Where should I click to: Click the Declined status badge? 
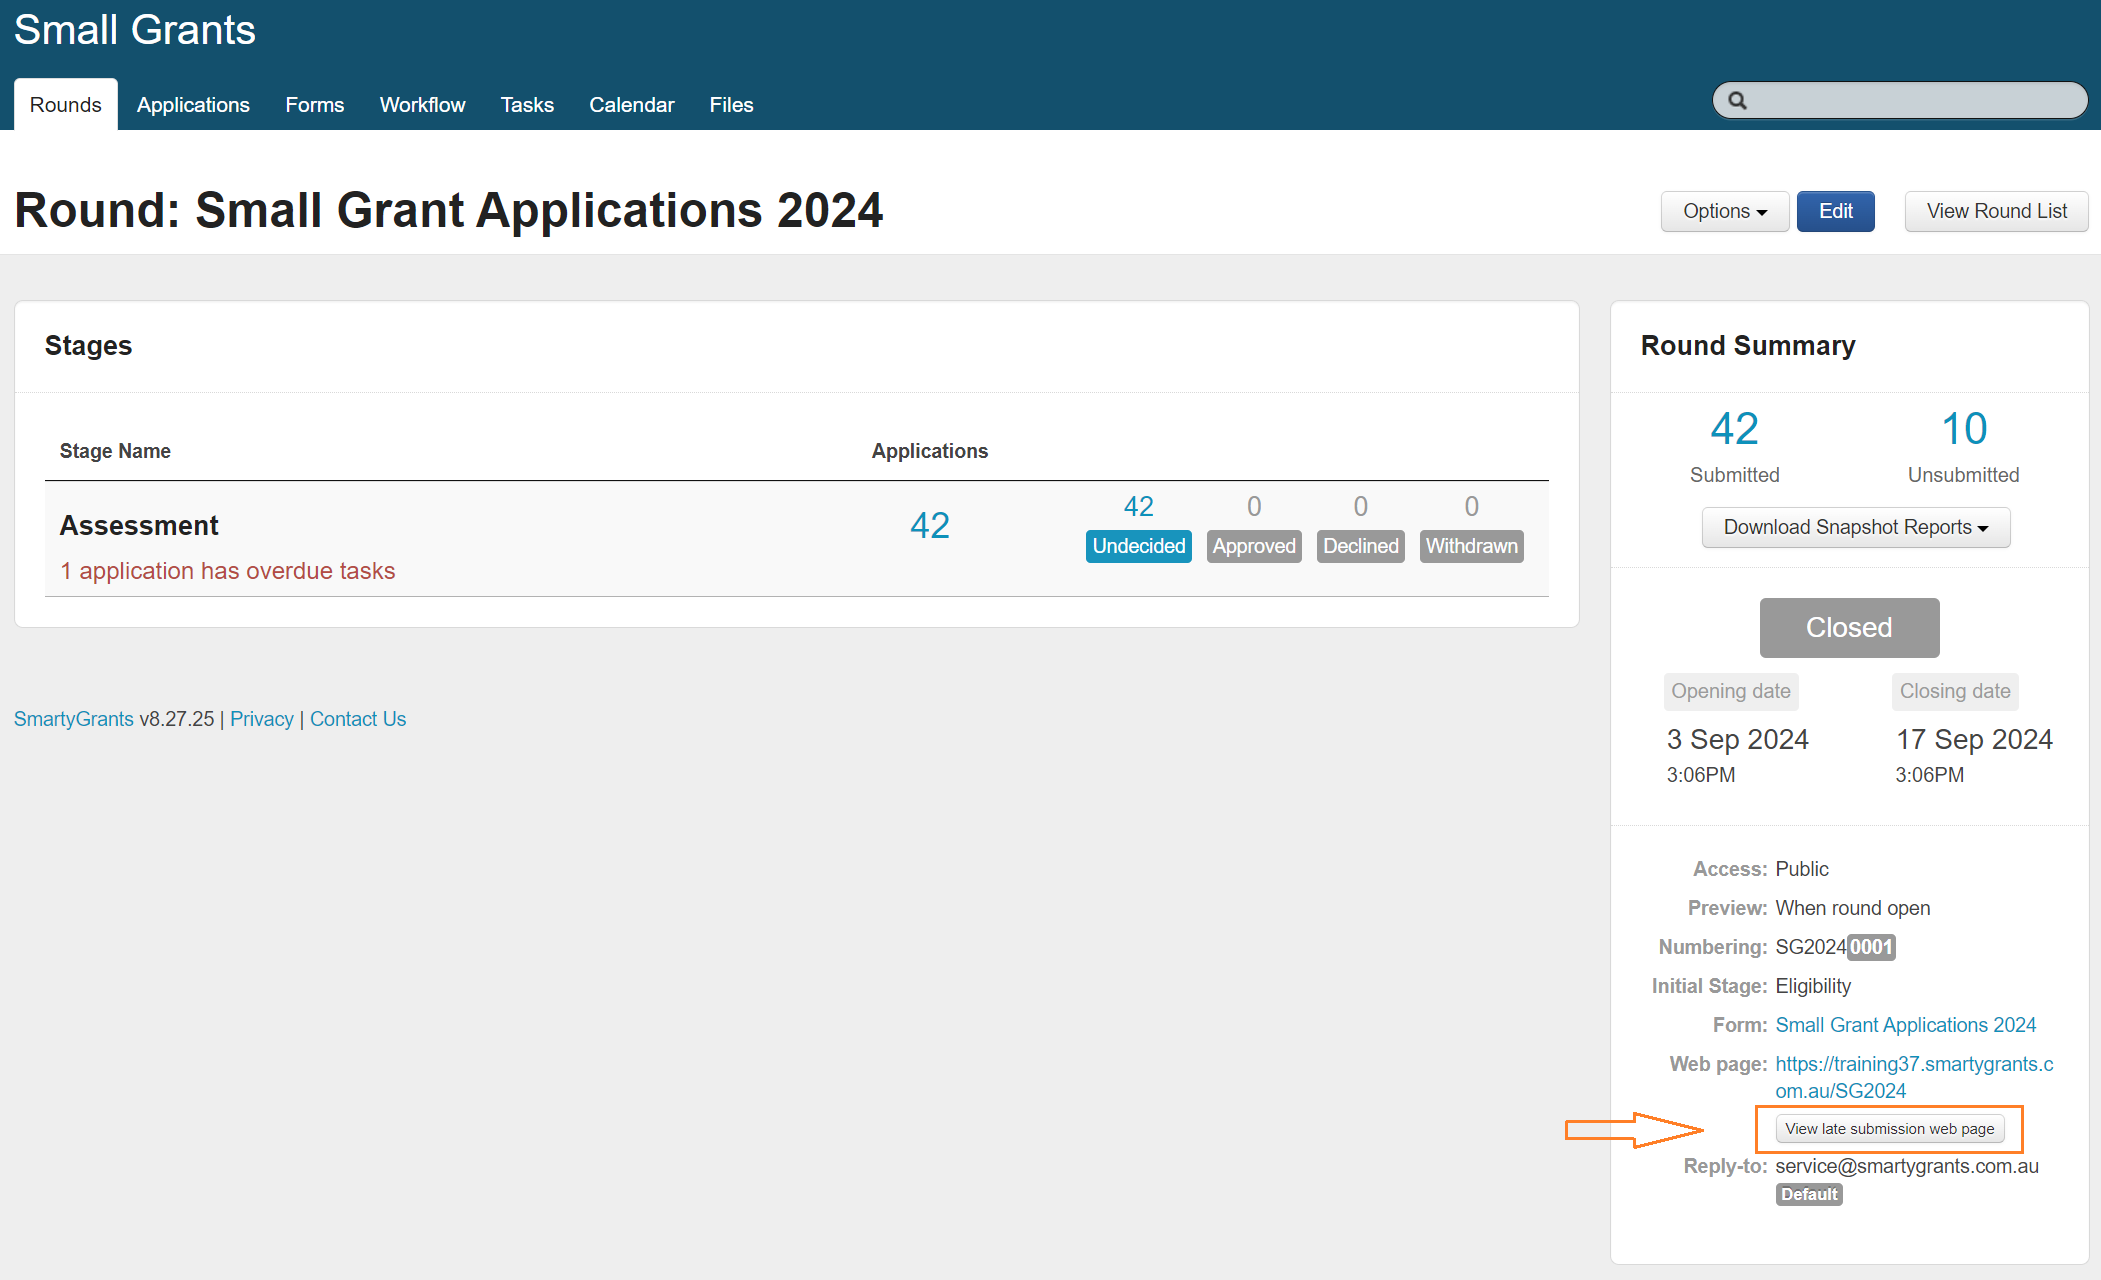click(x=1360, y=546)
